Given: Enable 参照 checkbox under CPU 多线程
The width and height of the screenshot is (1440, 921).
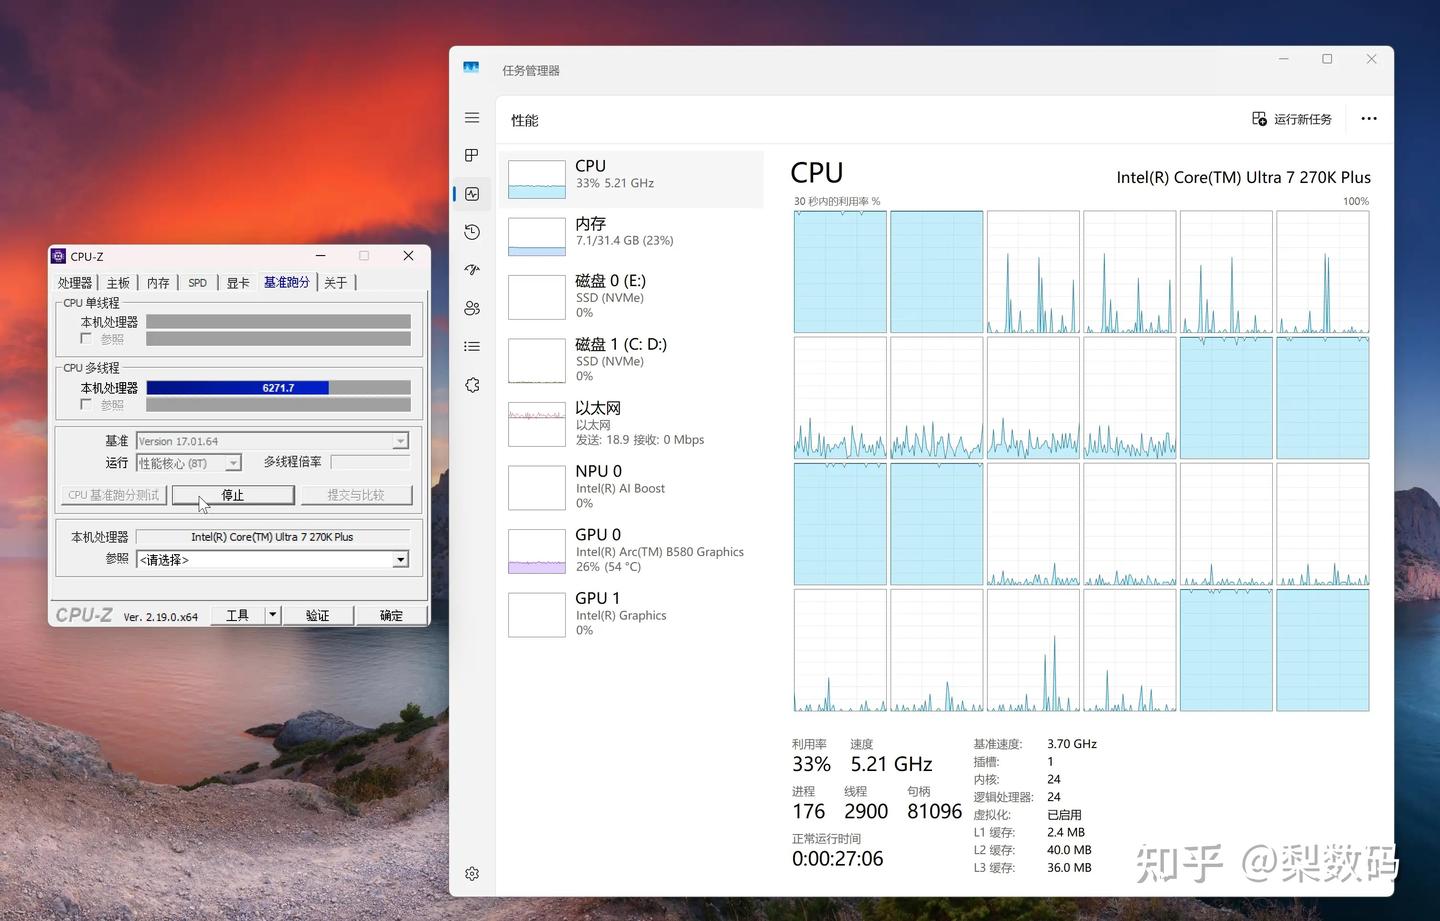Looking at the screenshot, I should [86, 404].
